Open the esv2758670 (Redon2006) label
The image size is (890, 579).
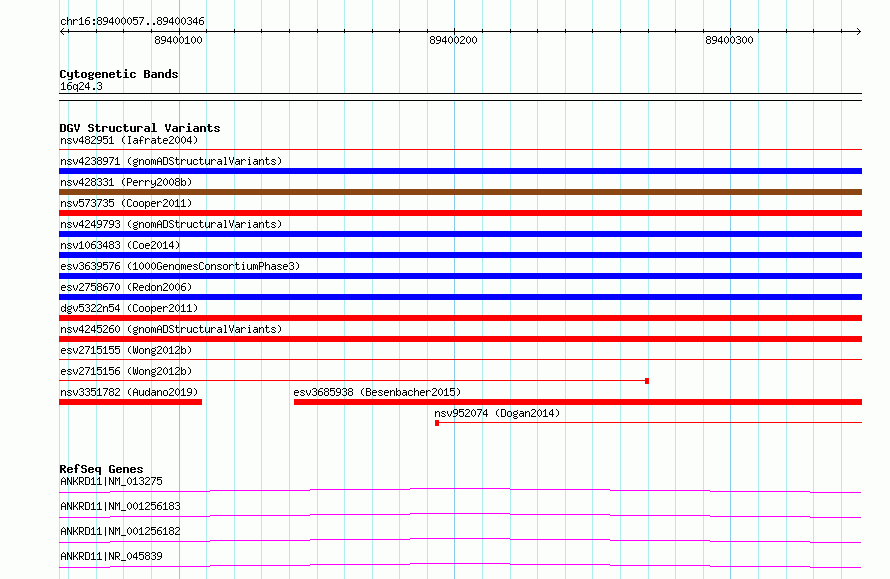coord(126,287)
